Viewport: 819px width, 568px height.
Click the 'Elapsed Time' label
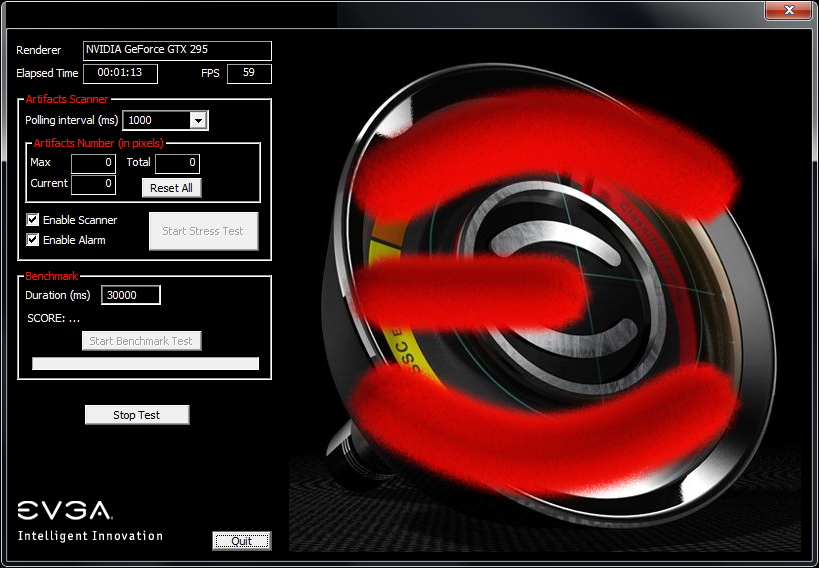coord(47,73)
